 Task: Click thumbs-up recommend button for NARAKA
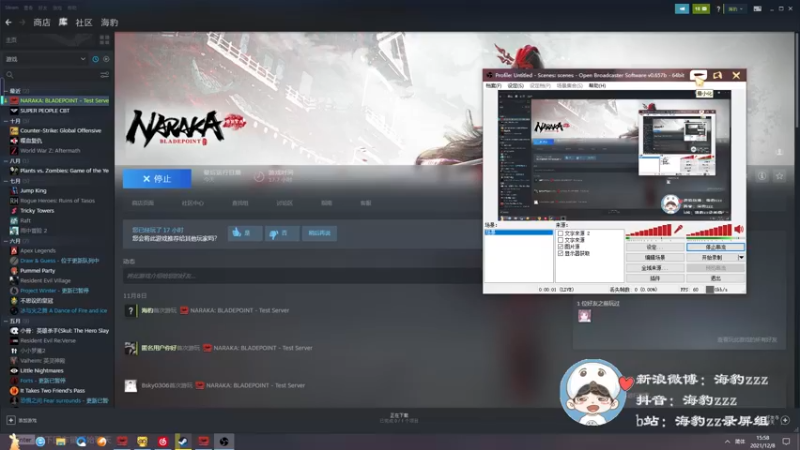pos(245,233)
